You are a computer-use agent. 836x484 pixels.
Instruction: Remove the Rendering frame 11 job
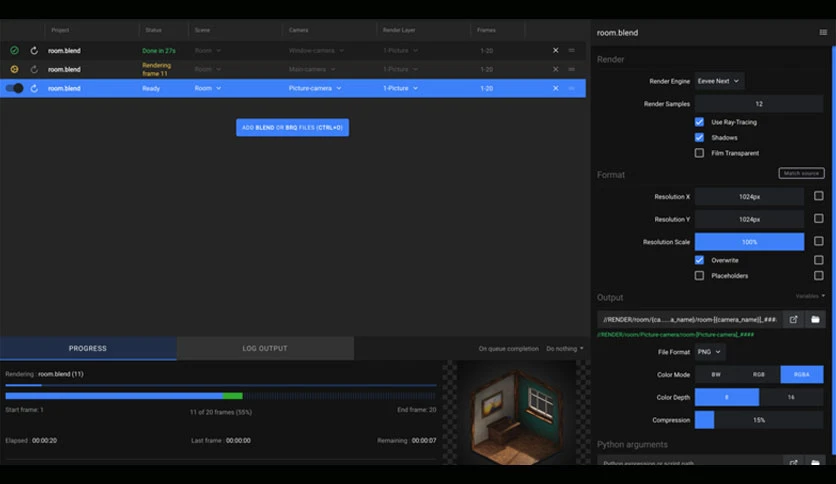pyautogui.click(x=556, y=69)
